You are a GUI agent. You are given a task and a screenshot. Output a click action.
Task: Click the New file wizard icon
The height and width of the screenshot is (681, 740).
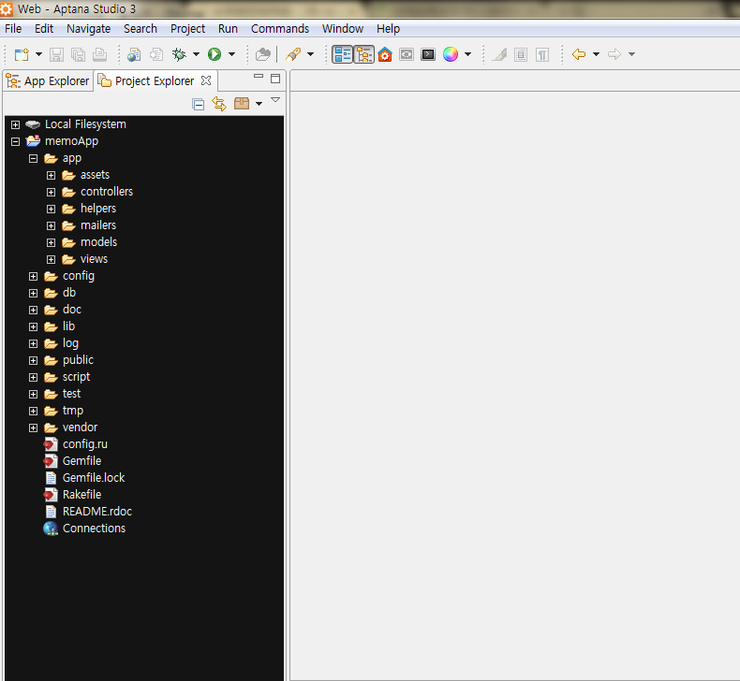click(22, 55)
